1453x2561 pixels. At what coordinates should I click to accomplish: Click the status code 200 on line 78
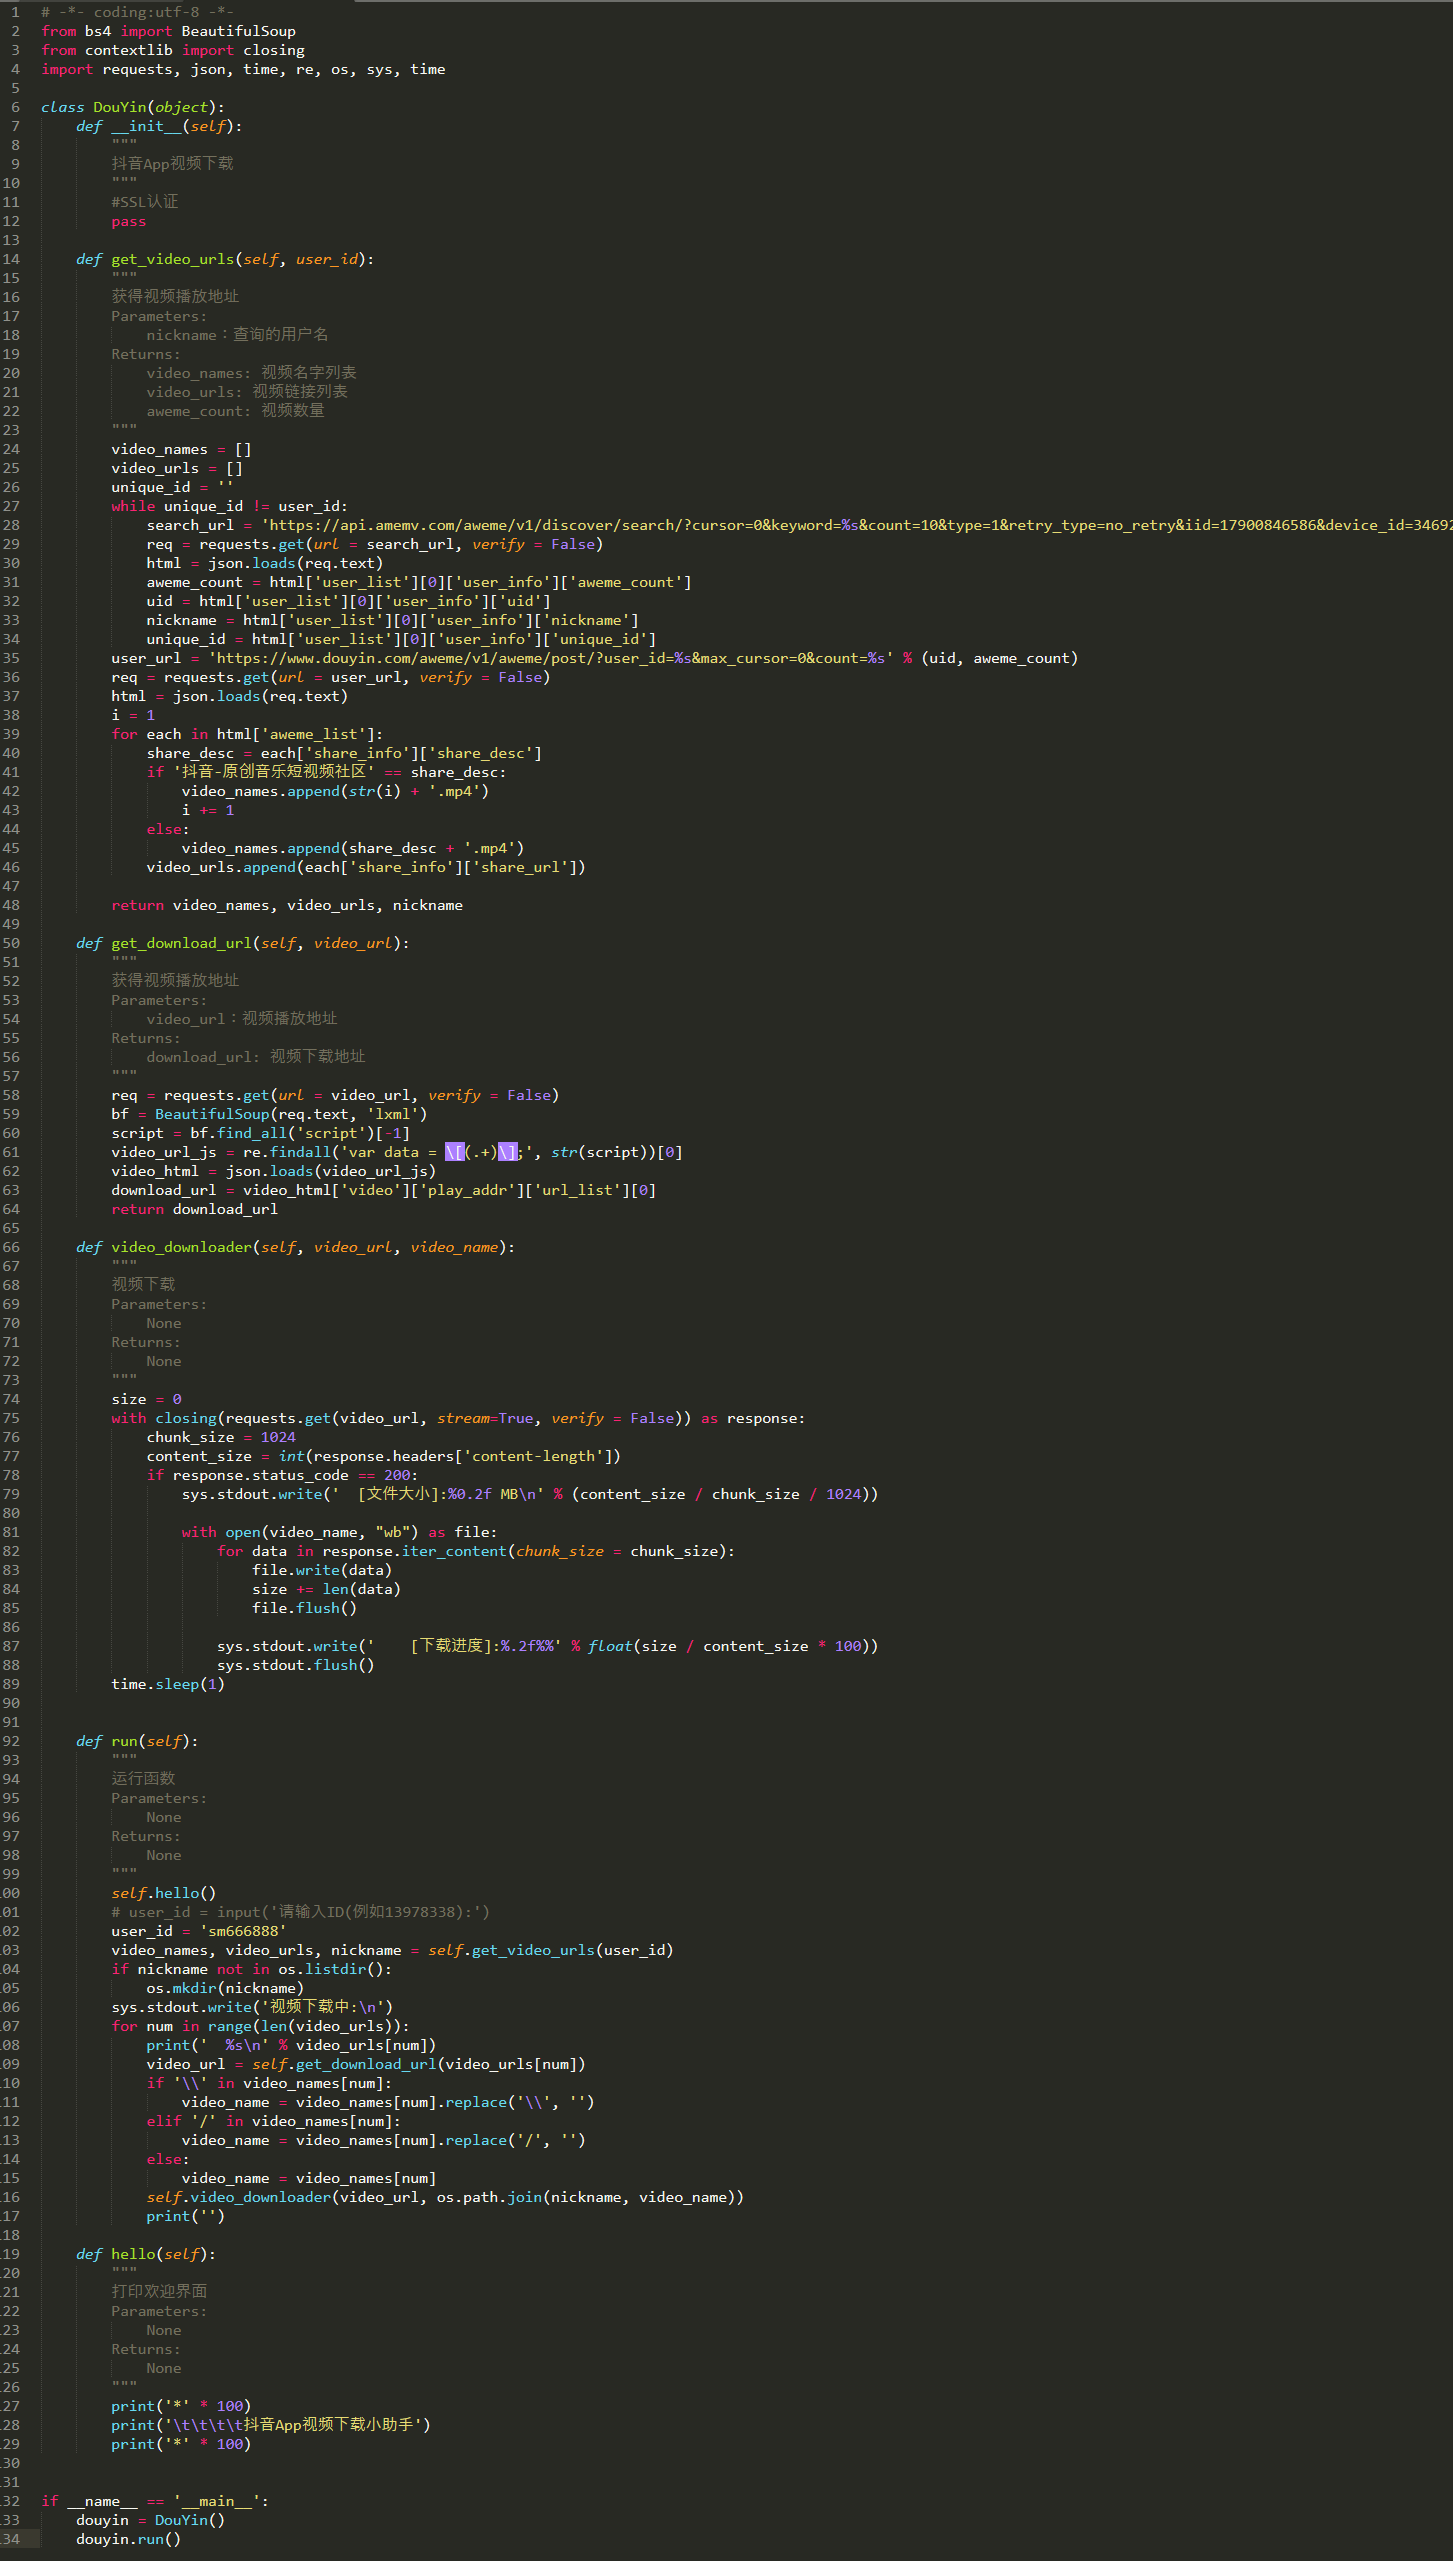click(x=397, y=1475)
